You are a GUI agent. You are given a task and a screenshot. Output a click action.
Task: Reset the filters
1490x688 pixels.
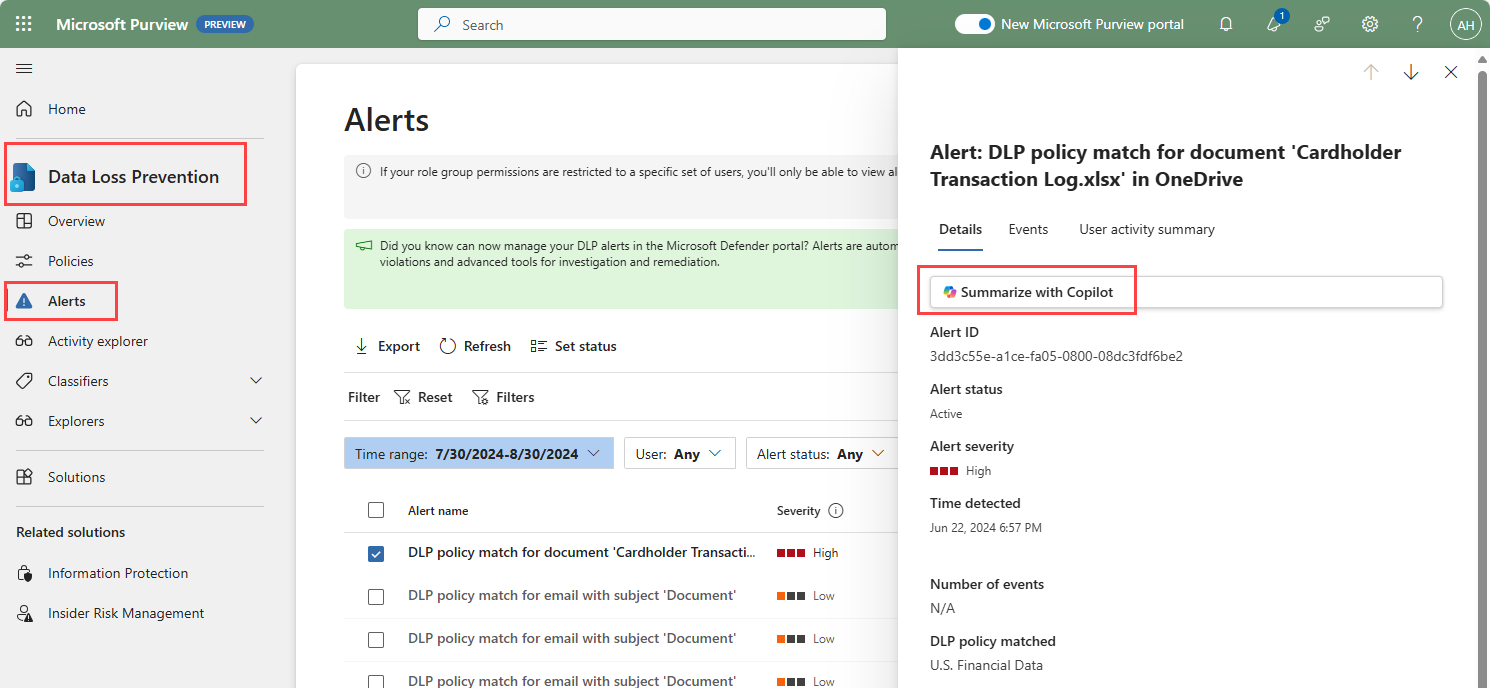point(423,397)
